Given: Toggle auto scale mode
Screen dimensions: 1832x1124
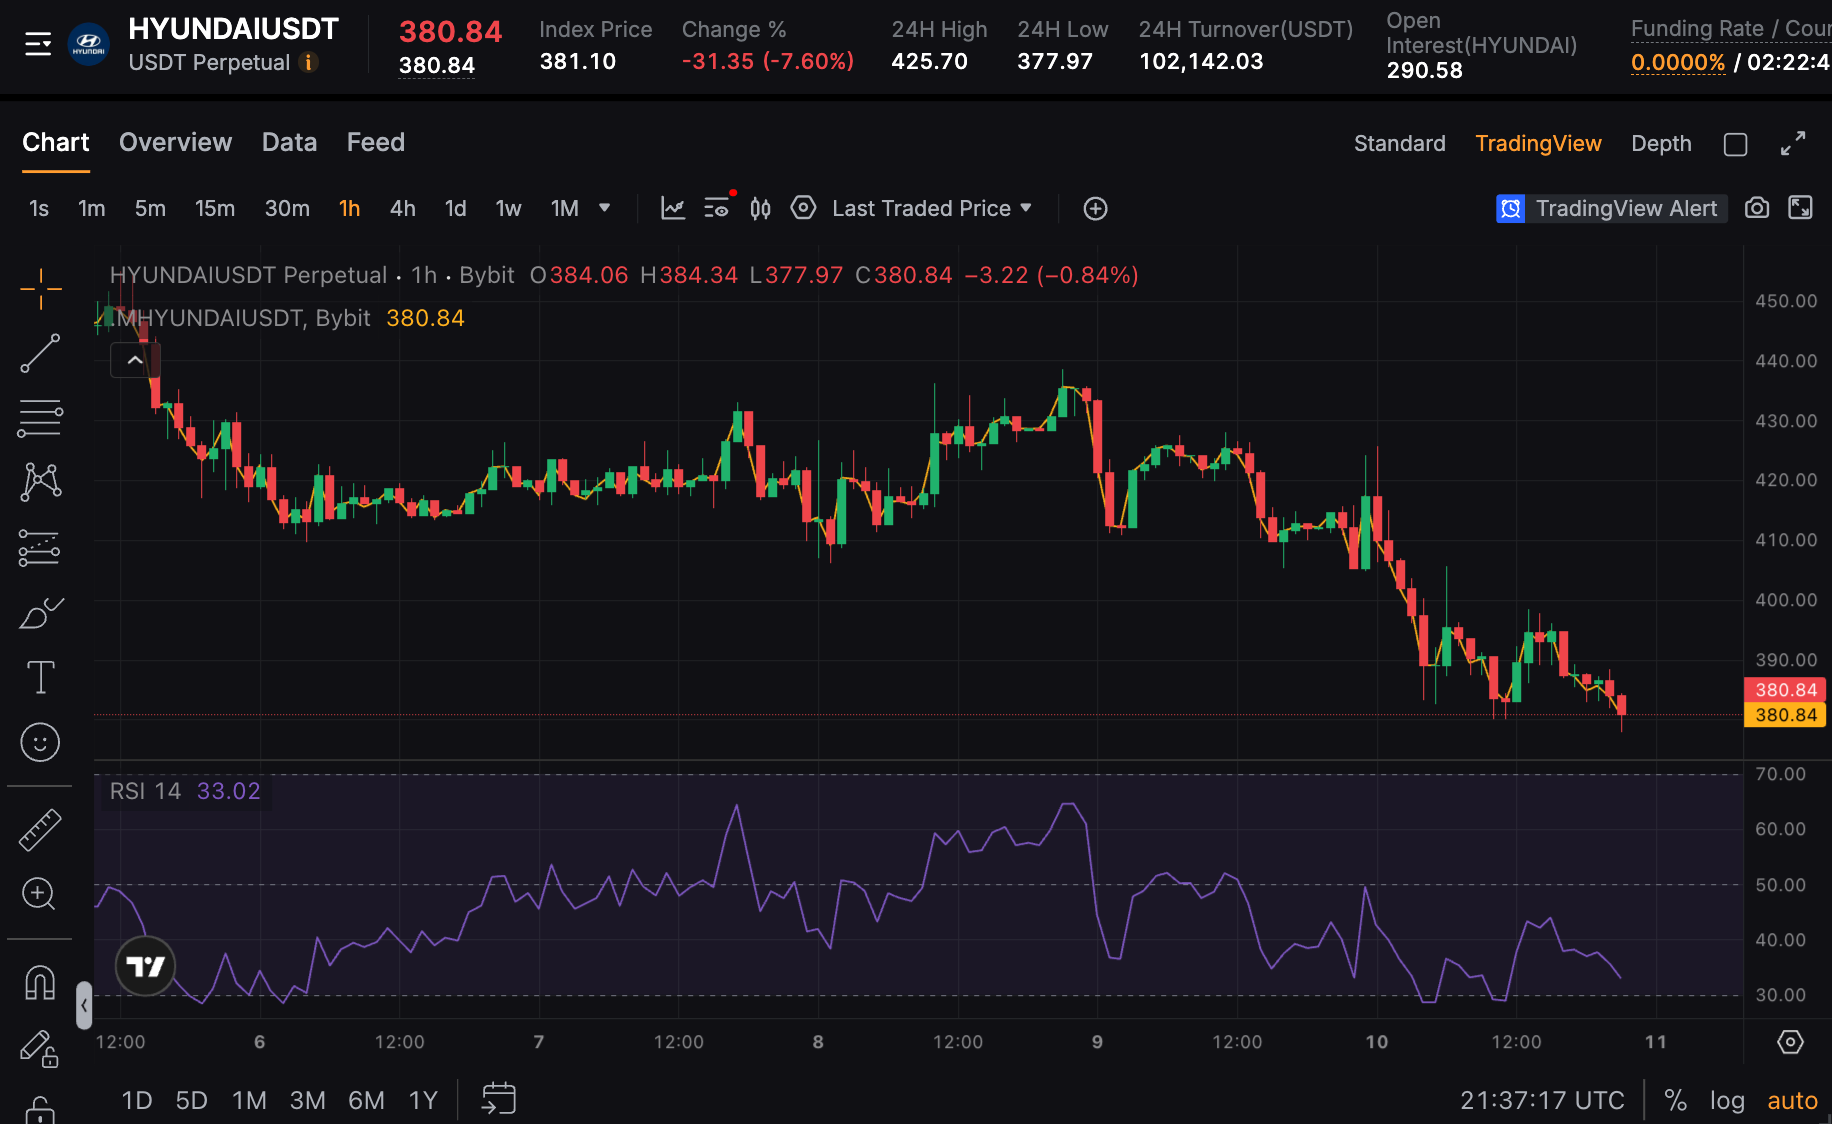Looking at the screenshot, I should [1792, 1101].
